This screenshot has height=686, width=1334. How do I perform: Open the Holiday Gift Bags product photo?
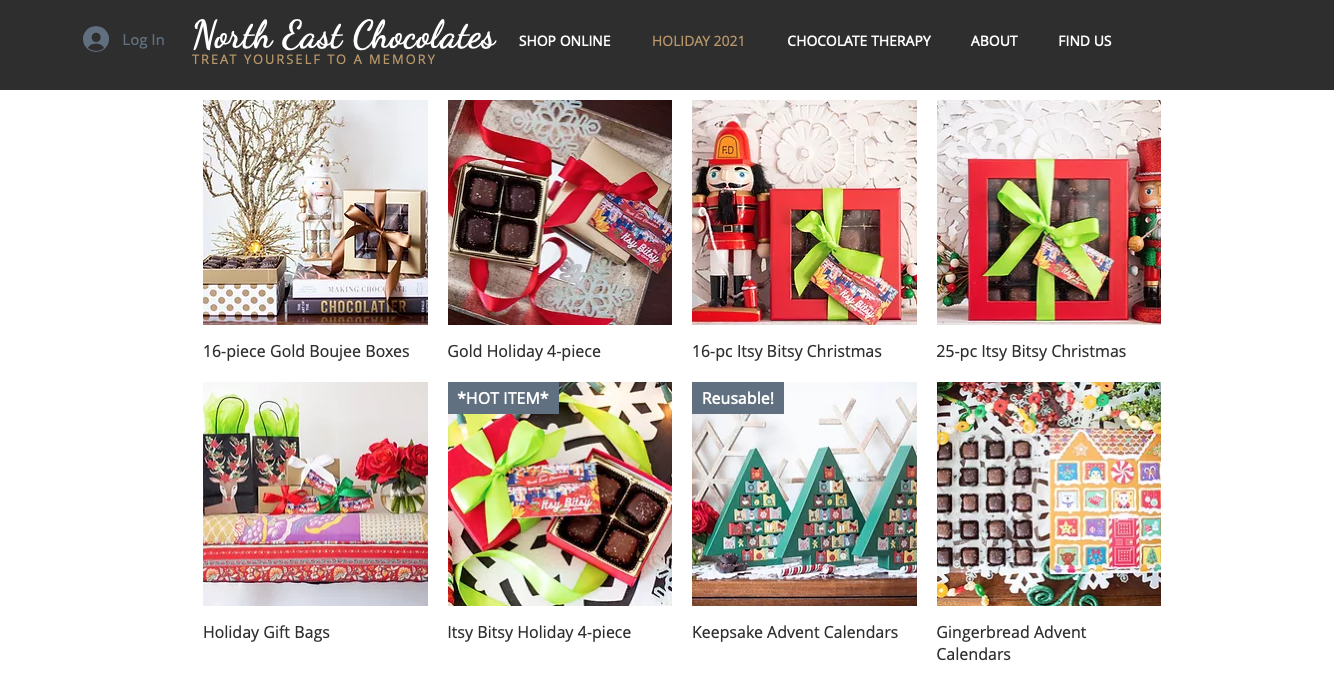(x=315, y=494)
